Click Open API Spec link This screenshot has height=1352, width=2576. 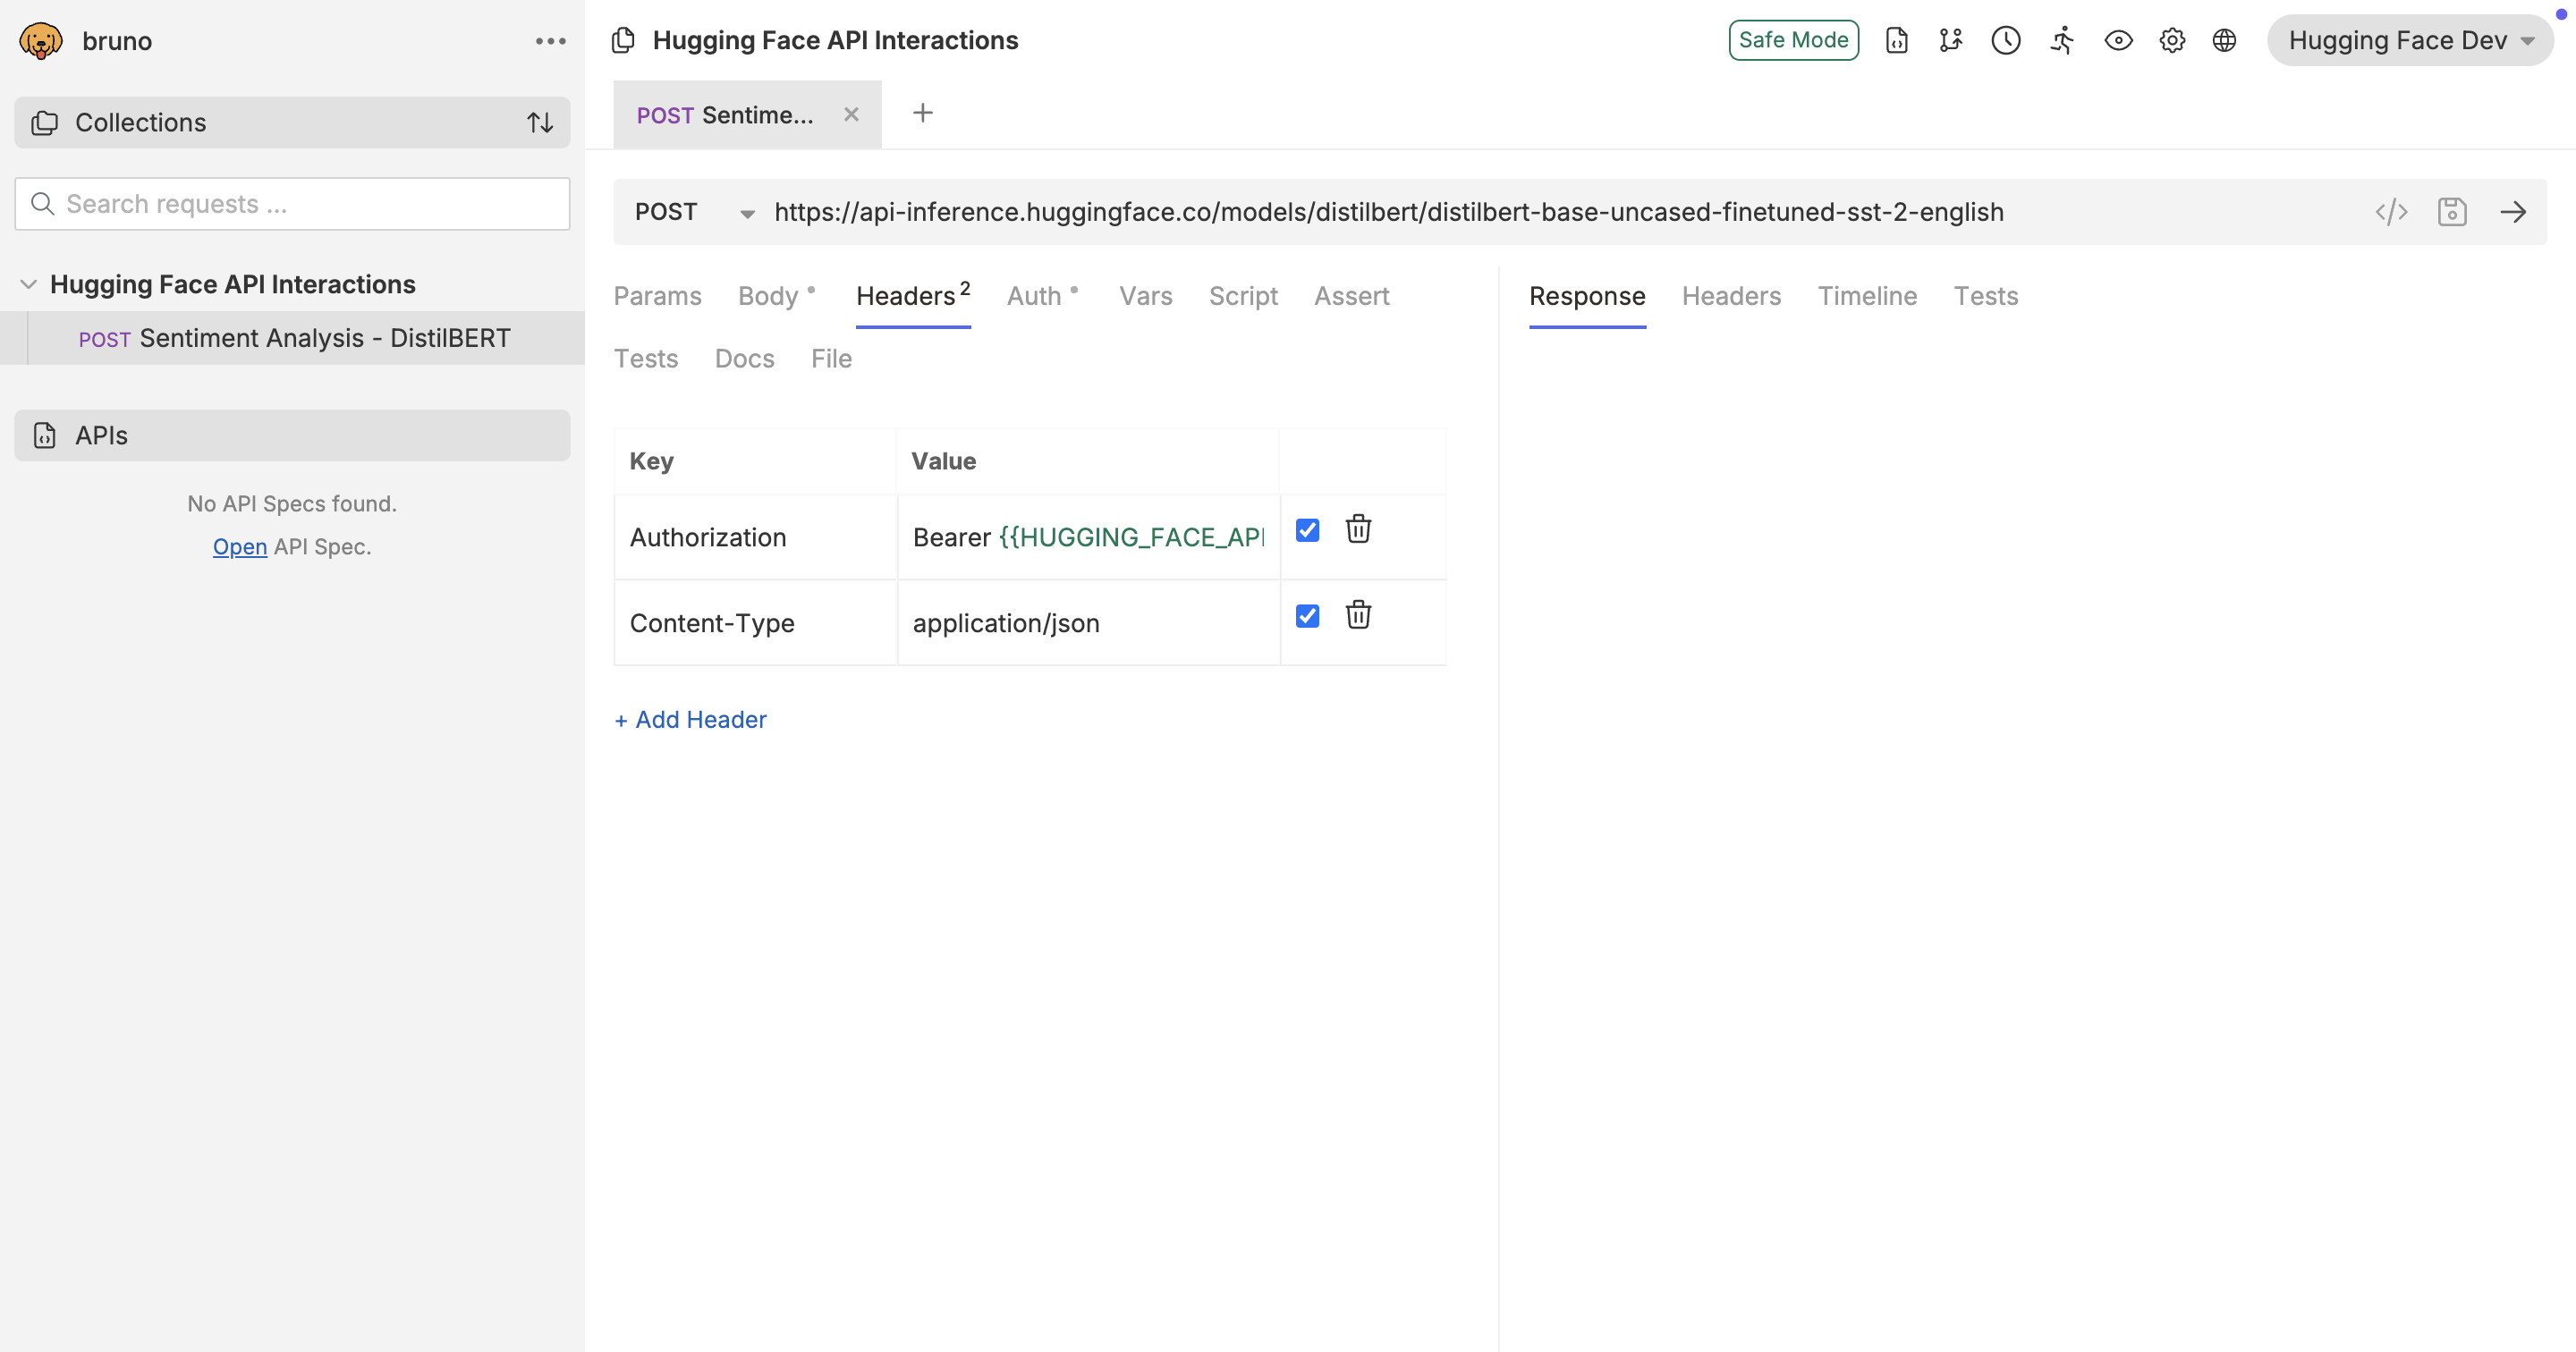[239, 547]
